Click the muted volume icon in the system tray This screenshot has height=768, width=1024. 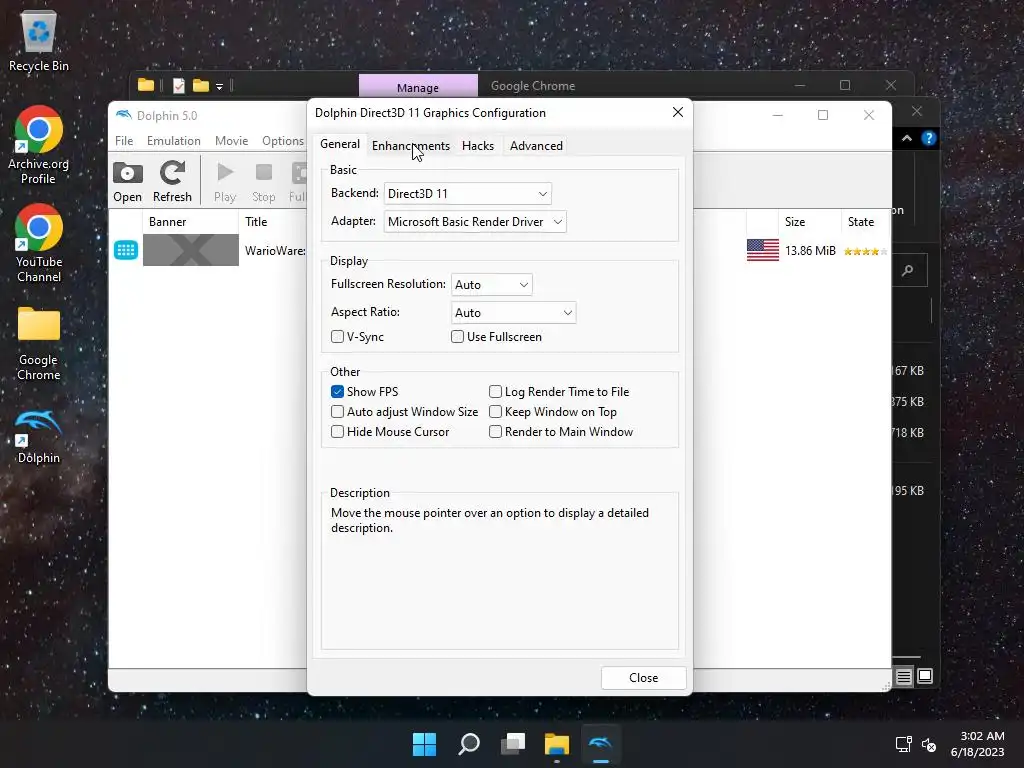(929, 744)
